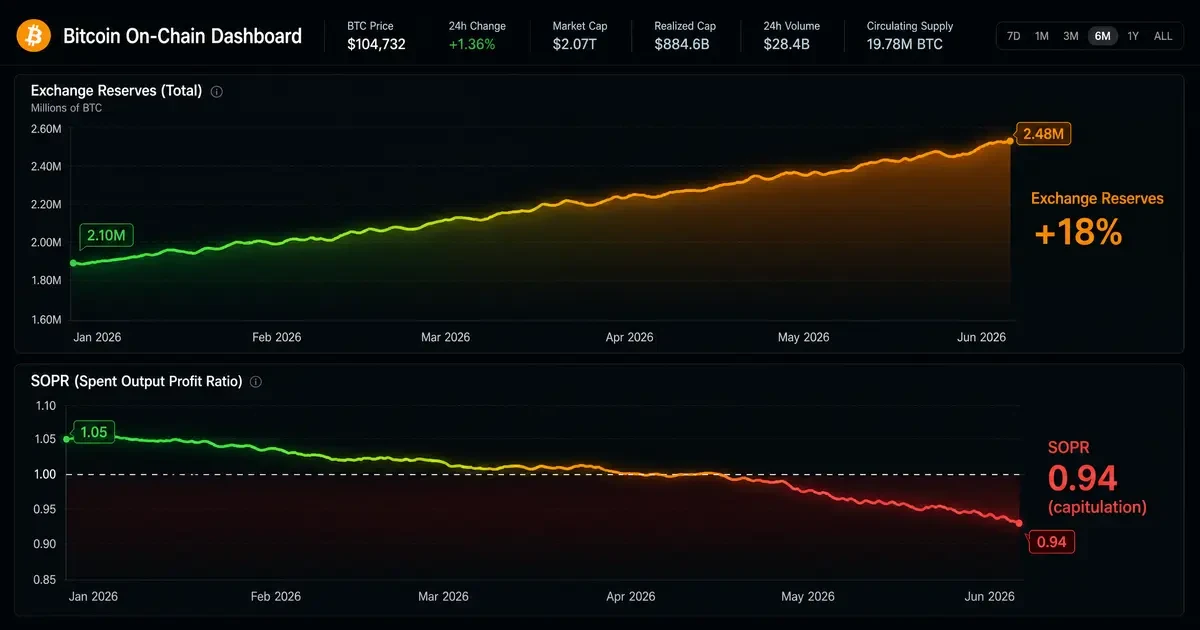The width and height of the screenshot is (1200, 630).
Task: Click the Millions of BTC subtitle
Action: point(66,108)
